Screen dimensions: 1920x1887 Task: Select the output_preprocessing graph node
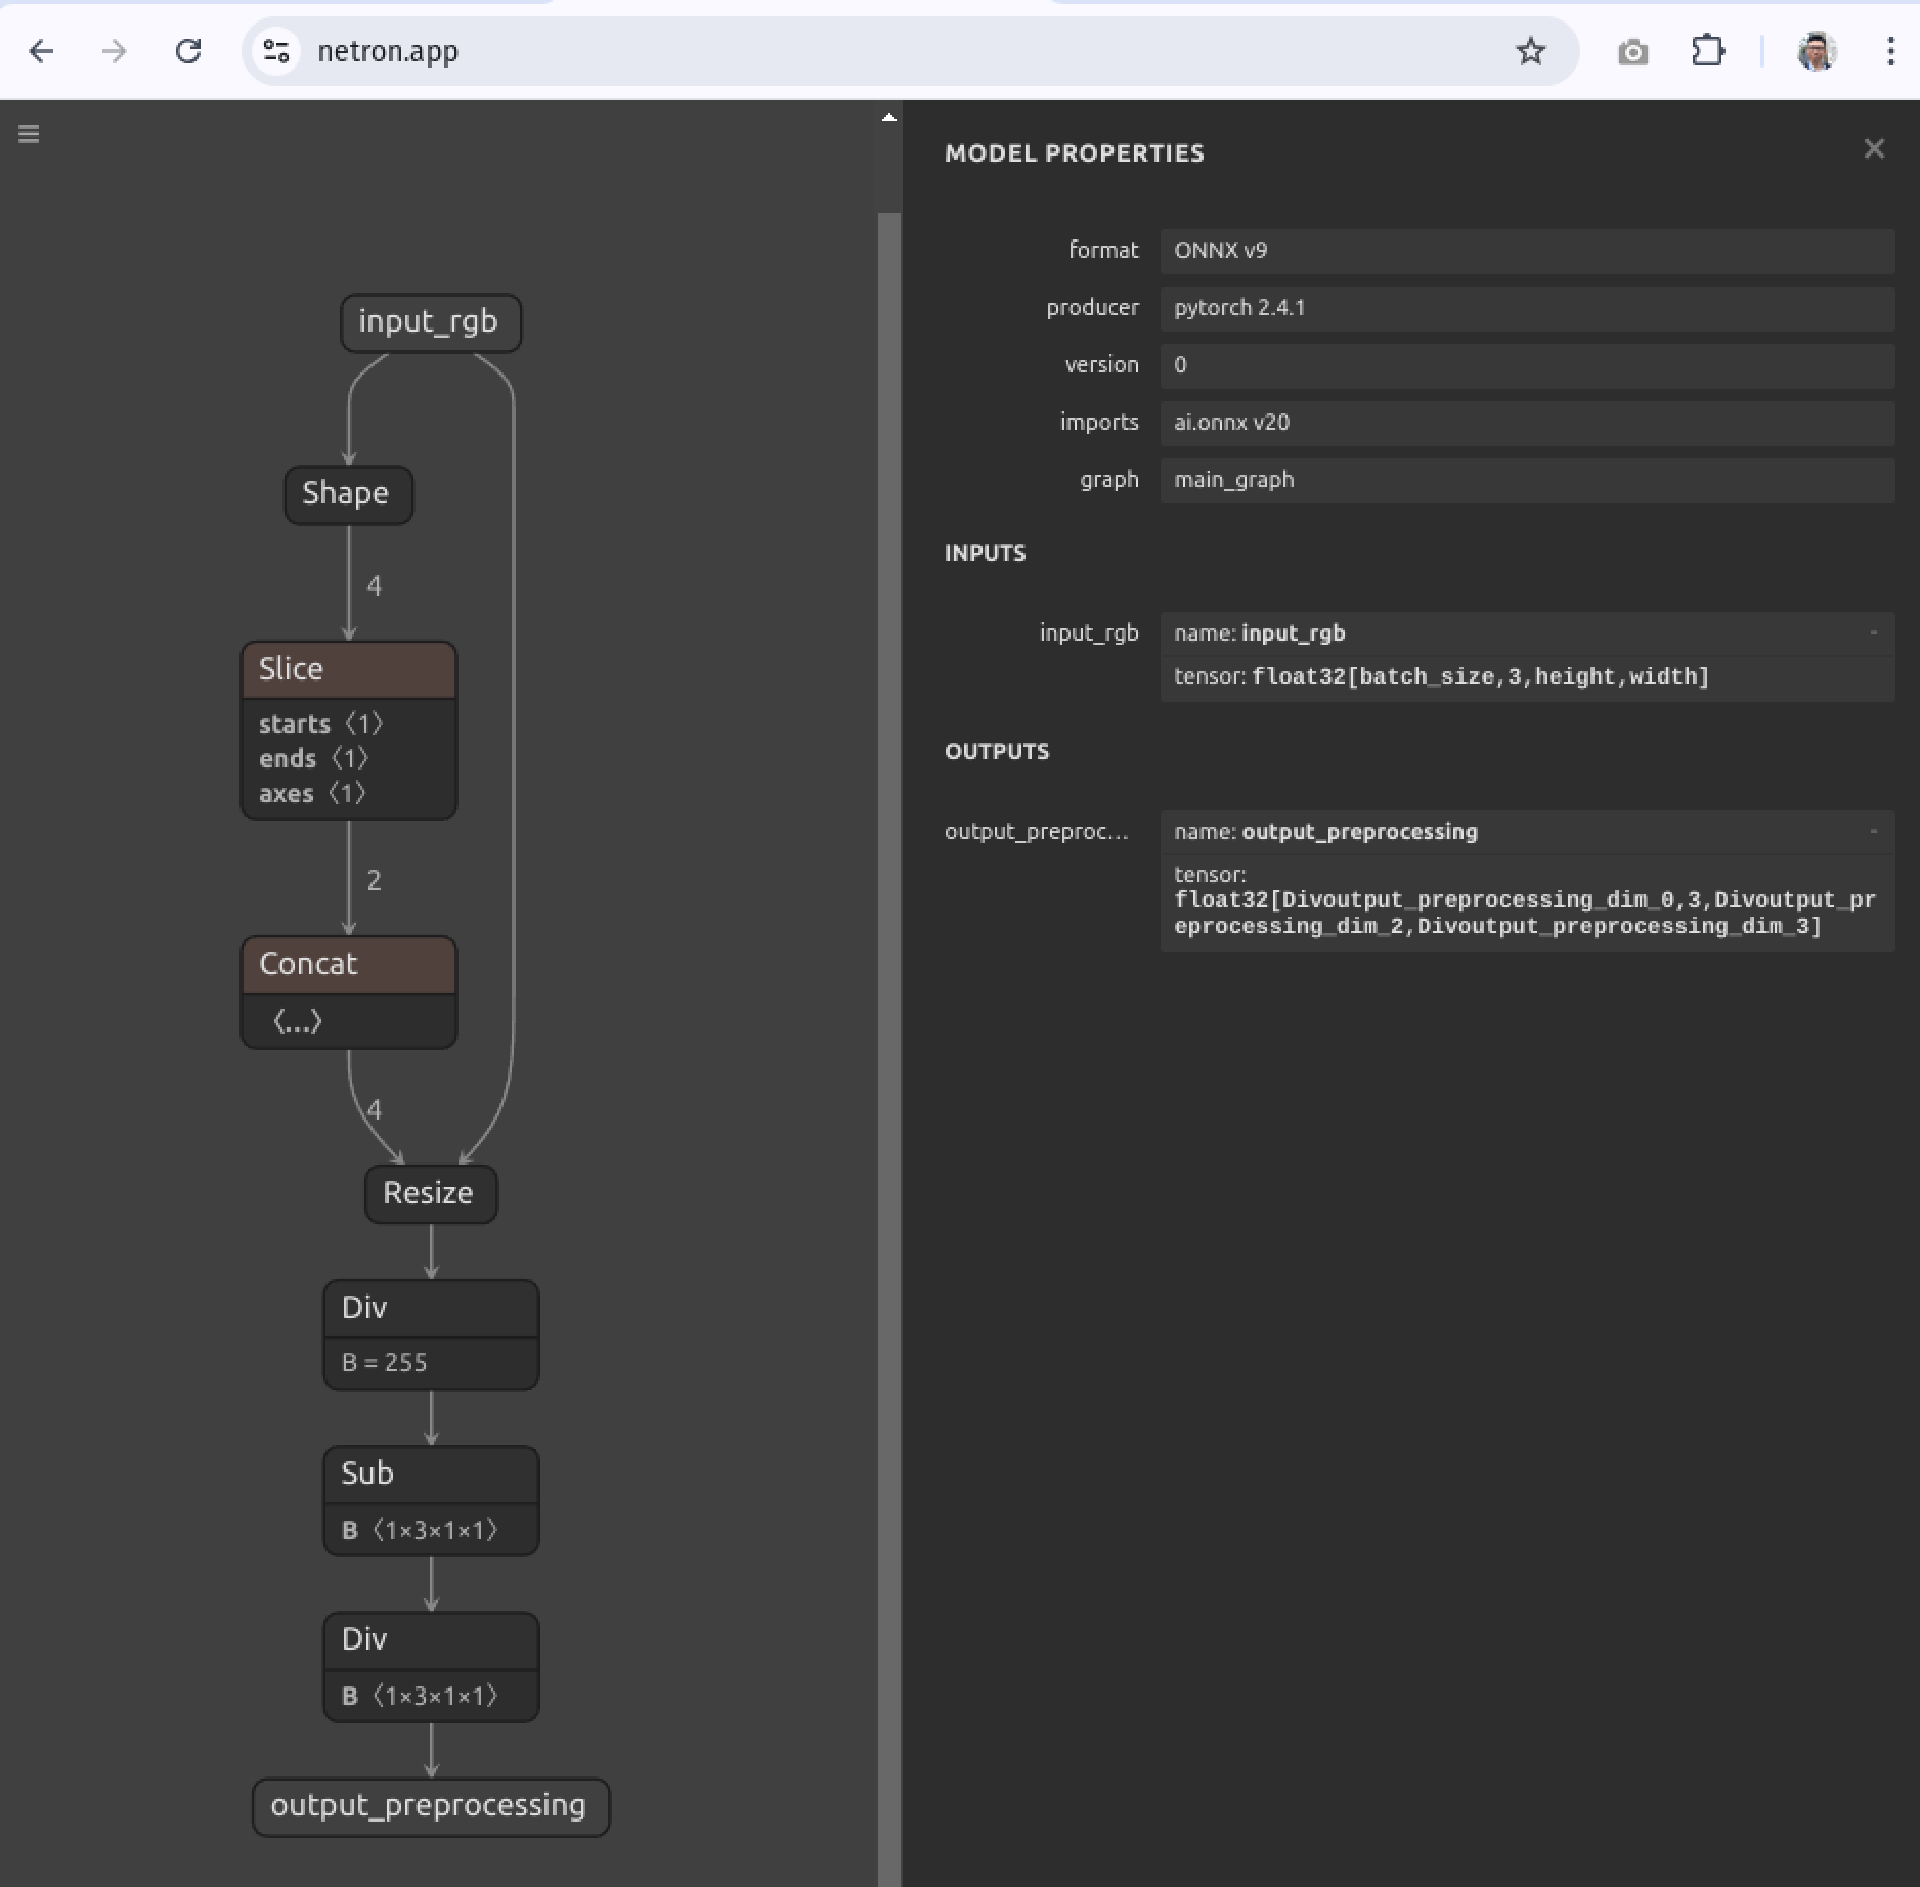(x=431, y=1807)
